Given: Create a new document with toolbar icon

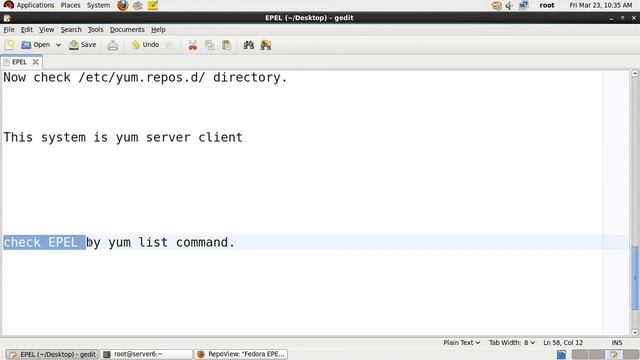Looking at the screenshot, I should tap(9, 45).
